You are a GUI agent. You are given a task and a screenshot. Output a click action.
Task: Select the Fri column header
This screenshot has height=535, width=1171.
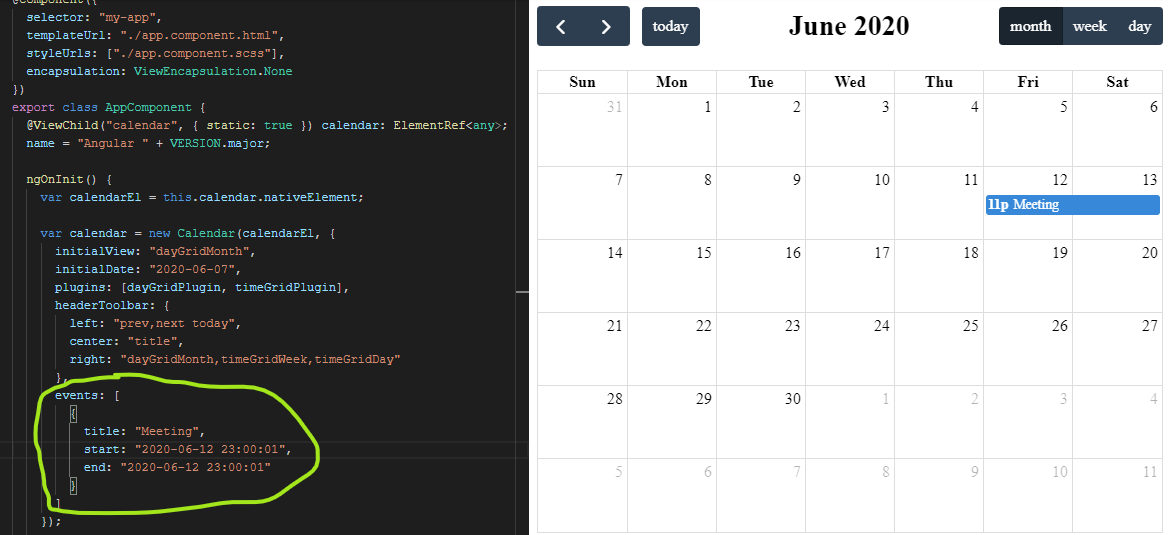point(1028,82)
